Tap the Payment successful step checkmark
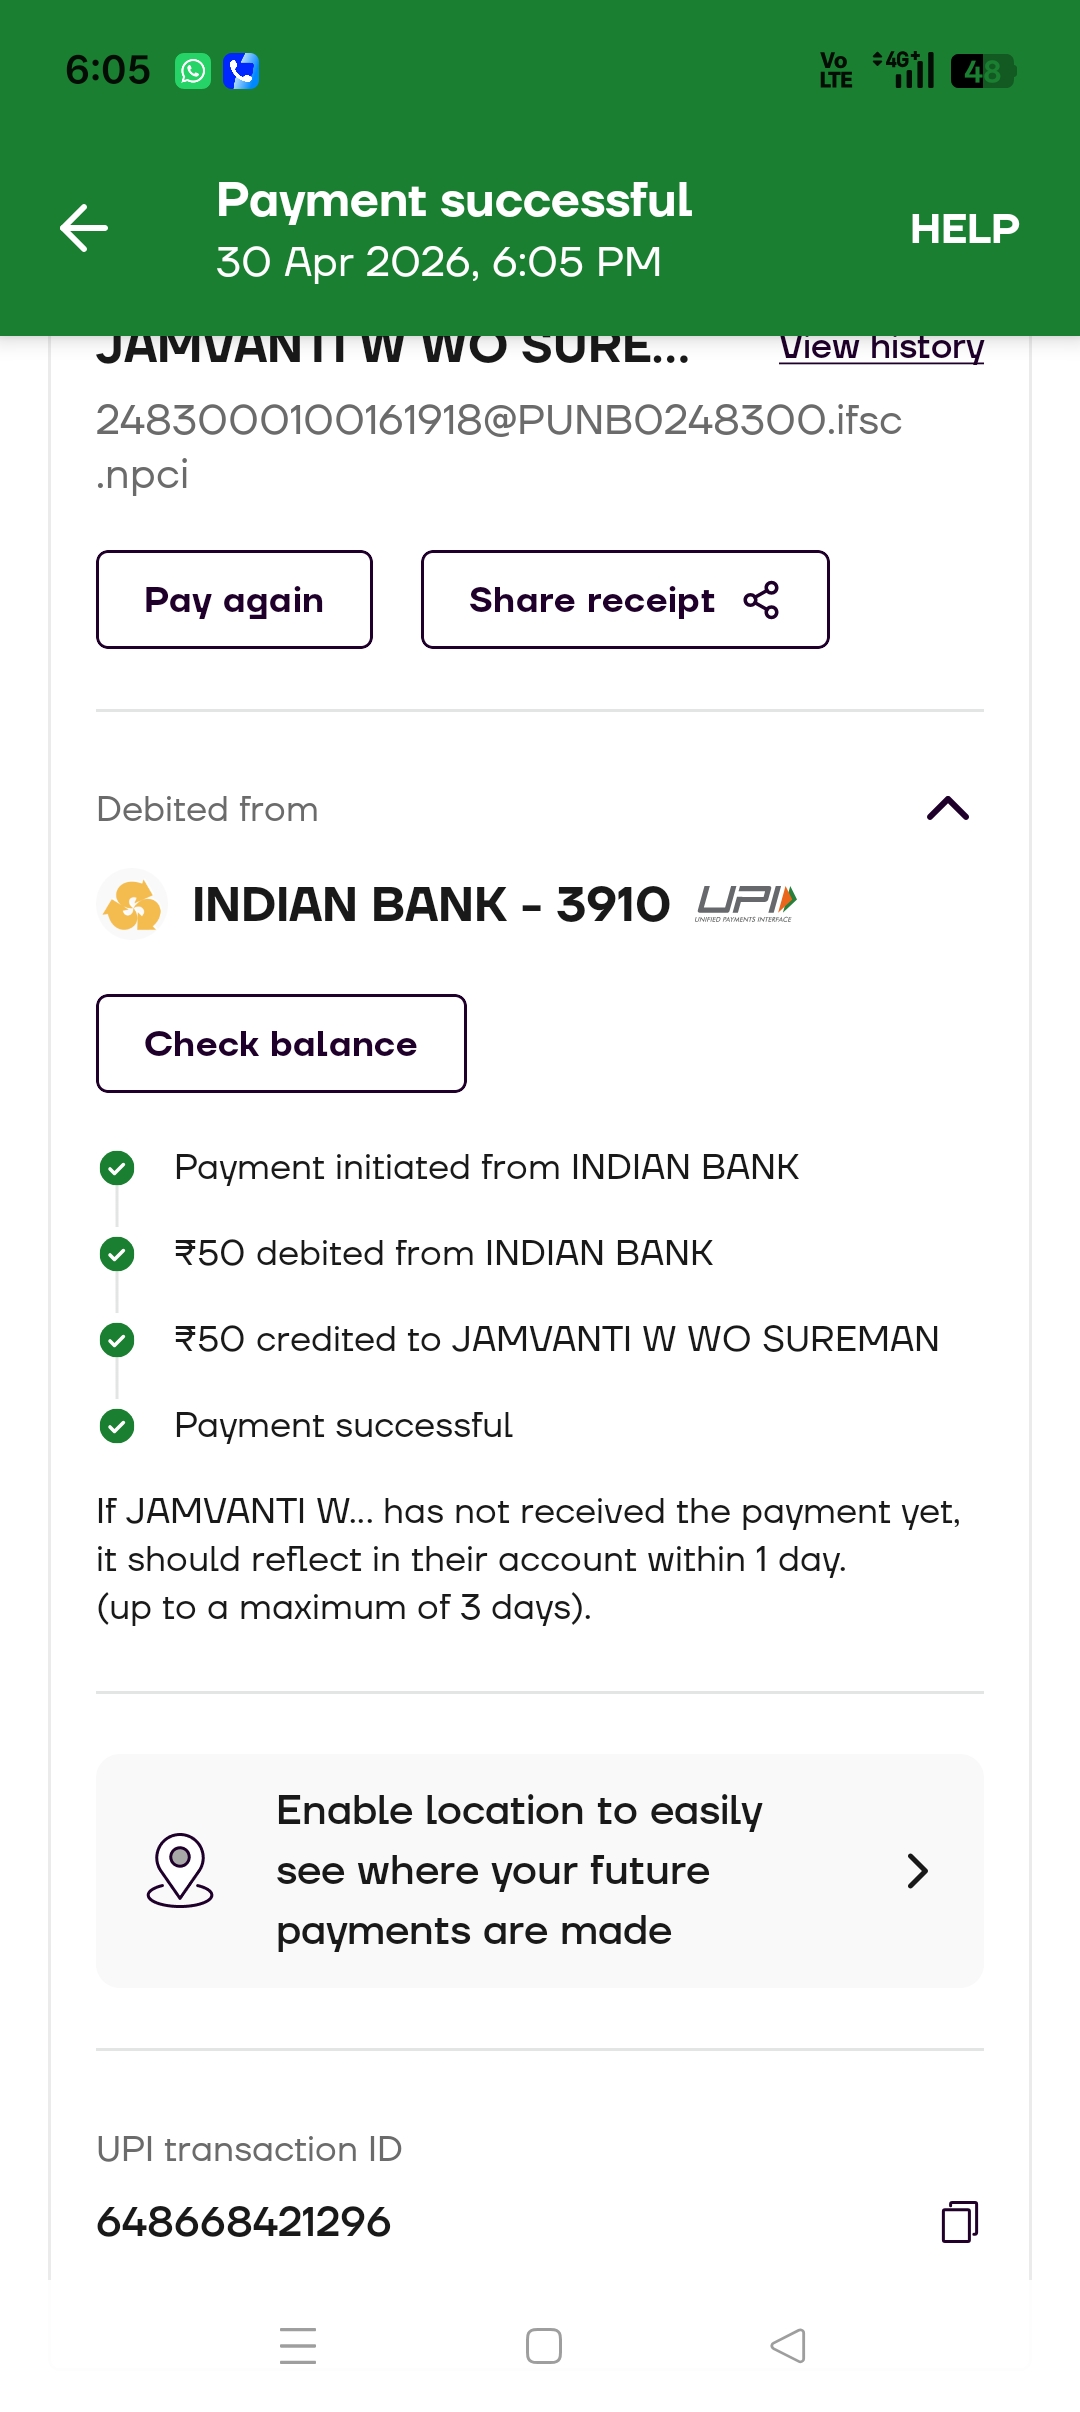 pos(117,1425)
